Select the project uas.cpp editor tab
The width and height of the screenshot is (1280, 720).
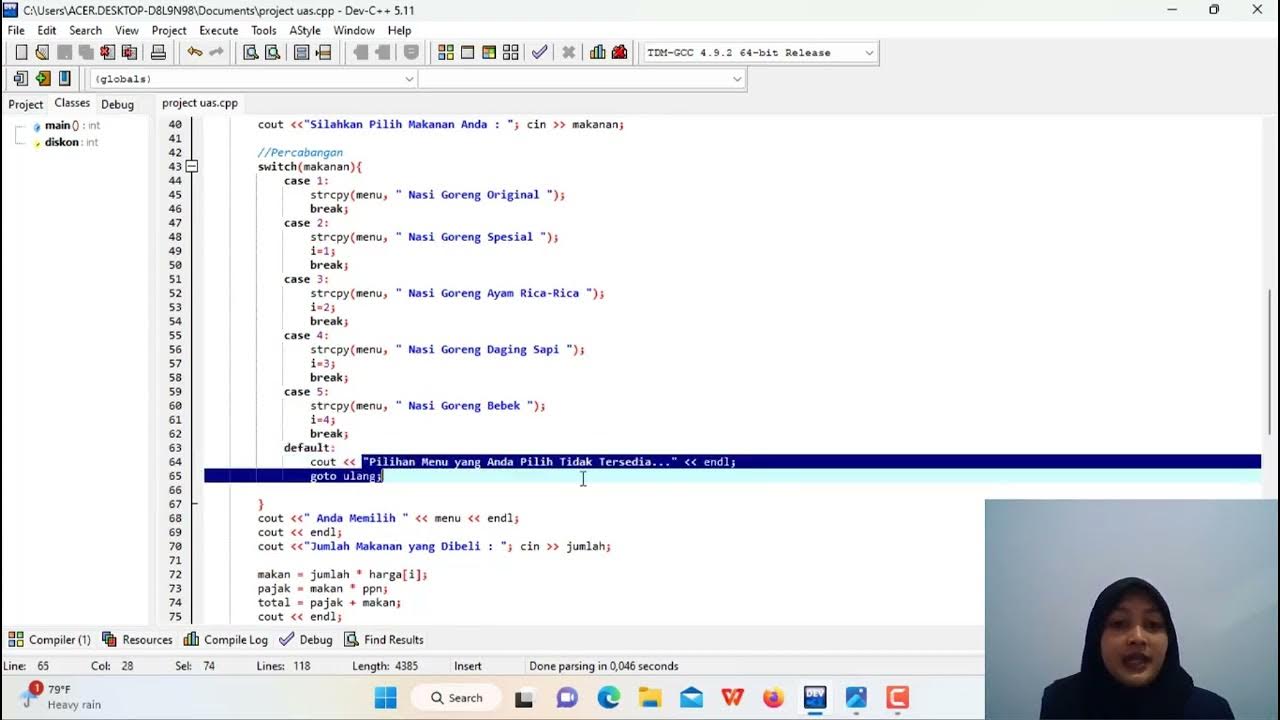click(200, 103)
